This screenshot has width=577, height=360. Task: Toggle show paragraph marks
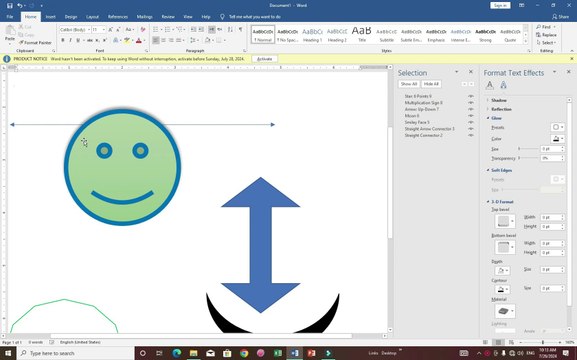click(x=240, y=29)
